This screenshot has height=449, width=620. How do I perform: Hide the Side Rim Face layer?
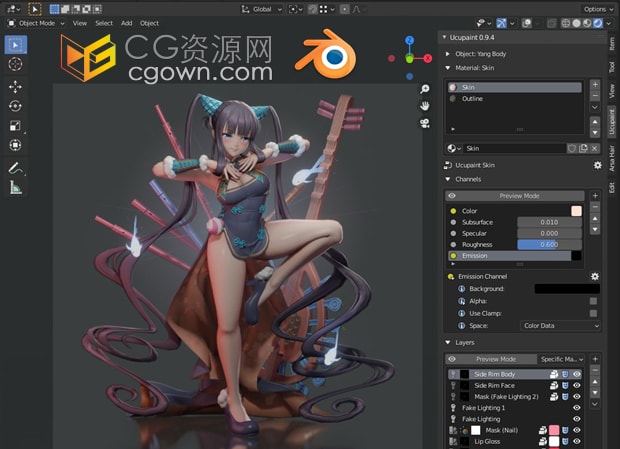[577, 385]
